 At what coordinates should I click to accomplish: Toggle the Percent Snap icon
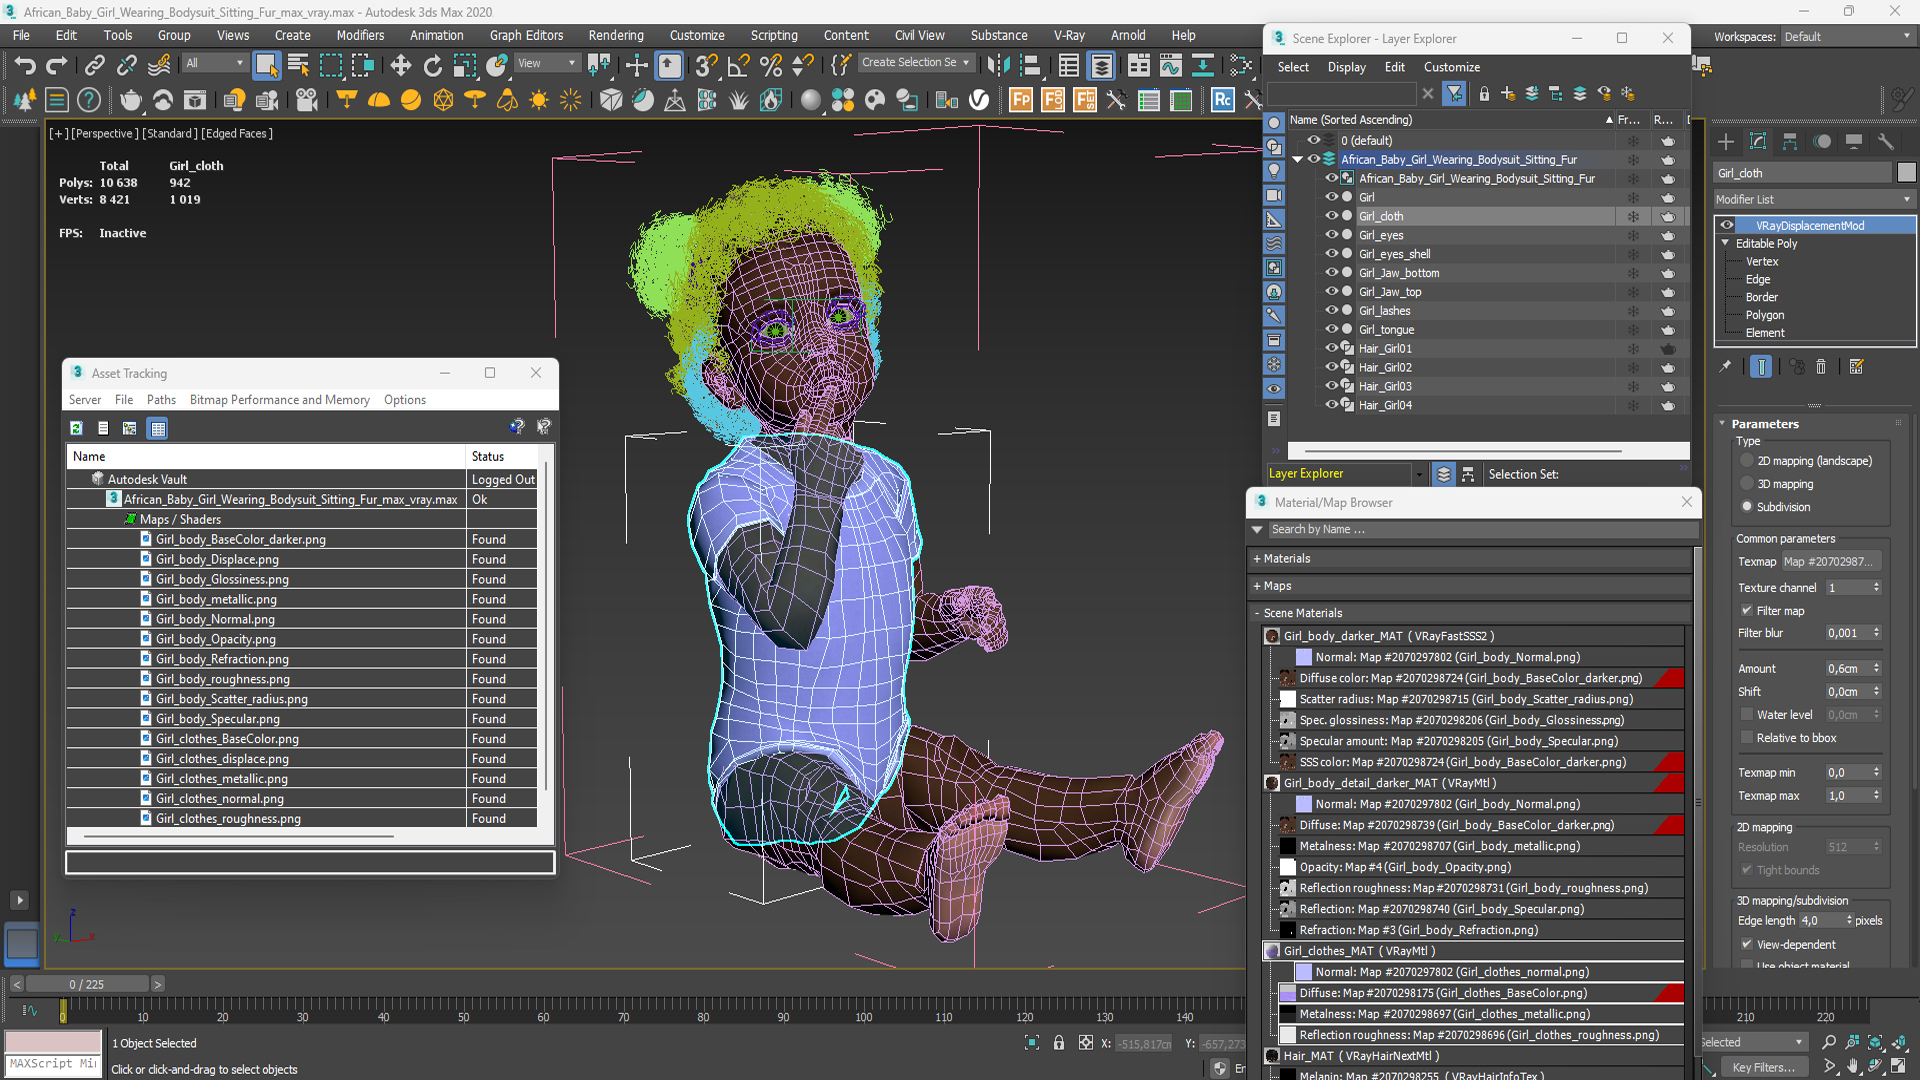(770, 66)
